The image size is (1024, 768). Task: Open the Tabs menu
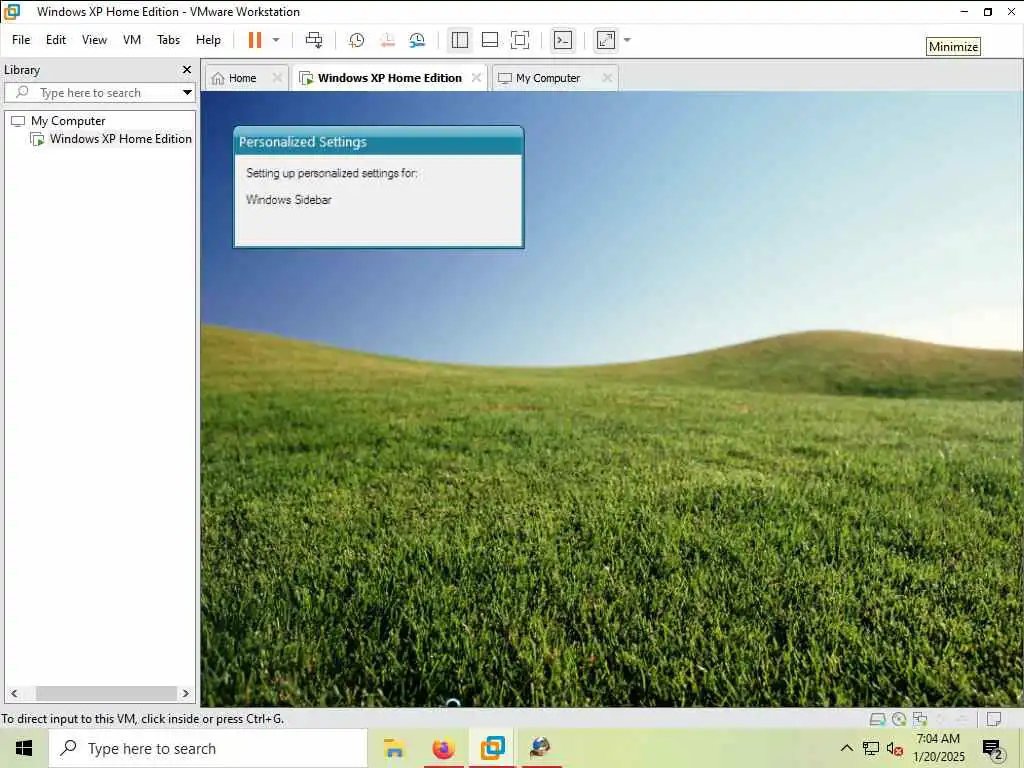168,40
